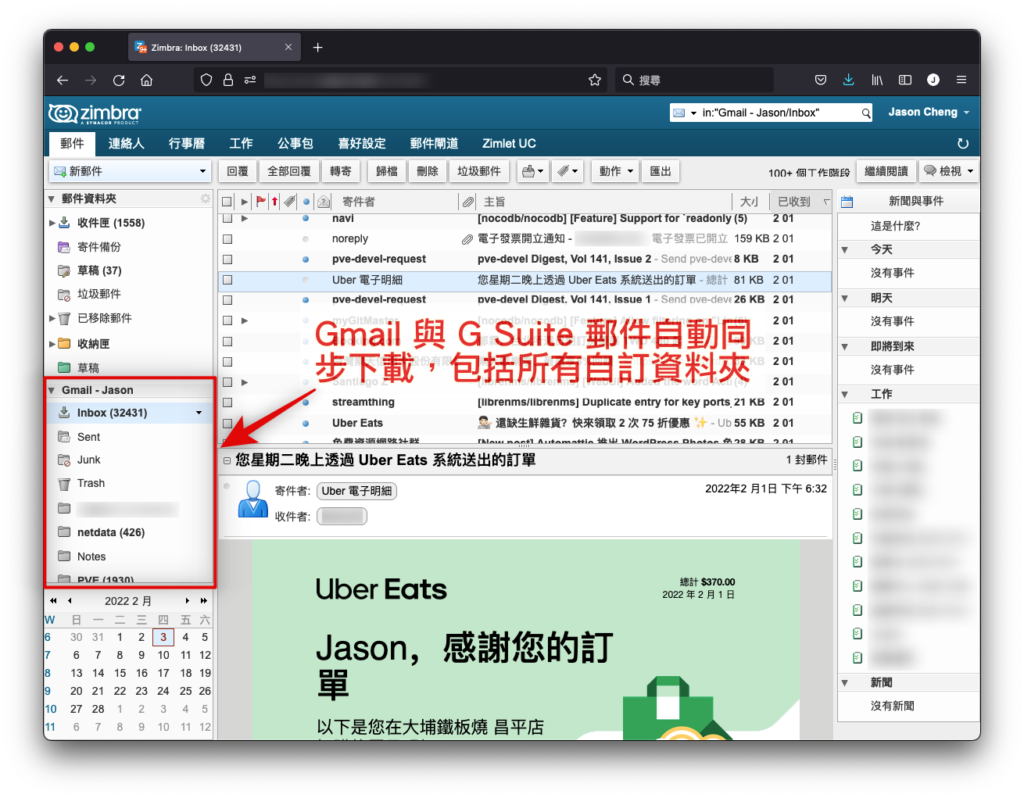The image size is (1024, 798).
Task: Click mail folders gear options icon
Action: coord(206,199)
